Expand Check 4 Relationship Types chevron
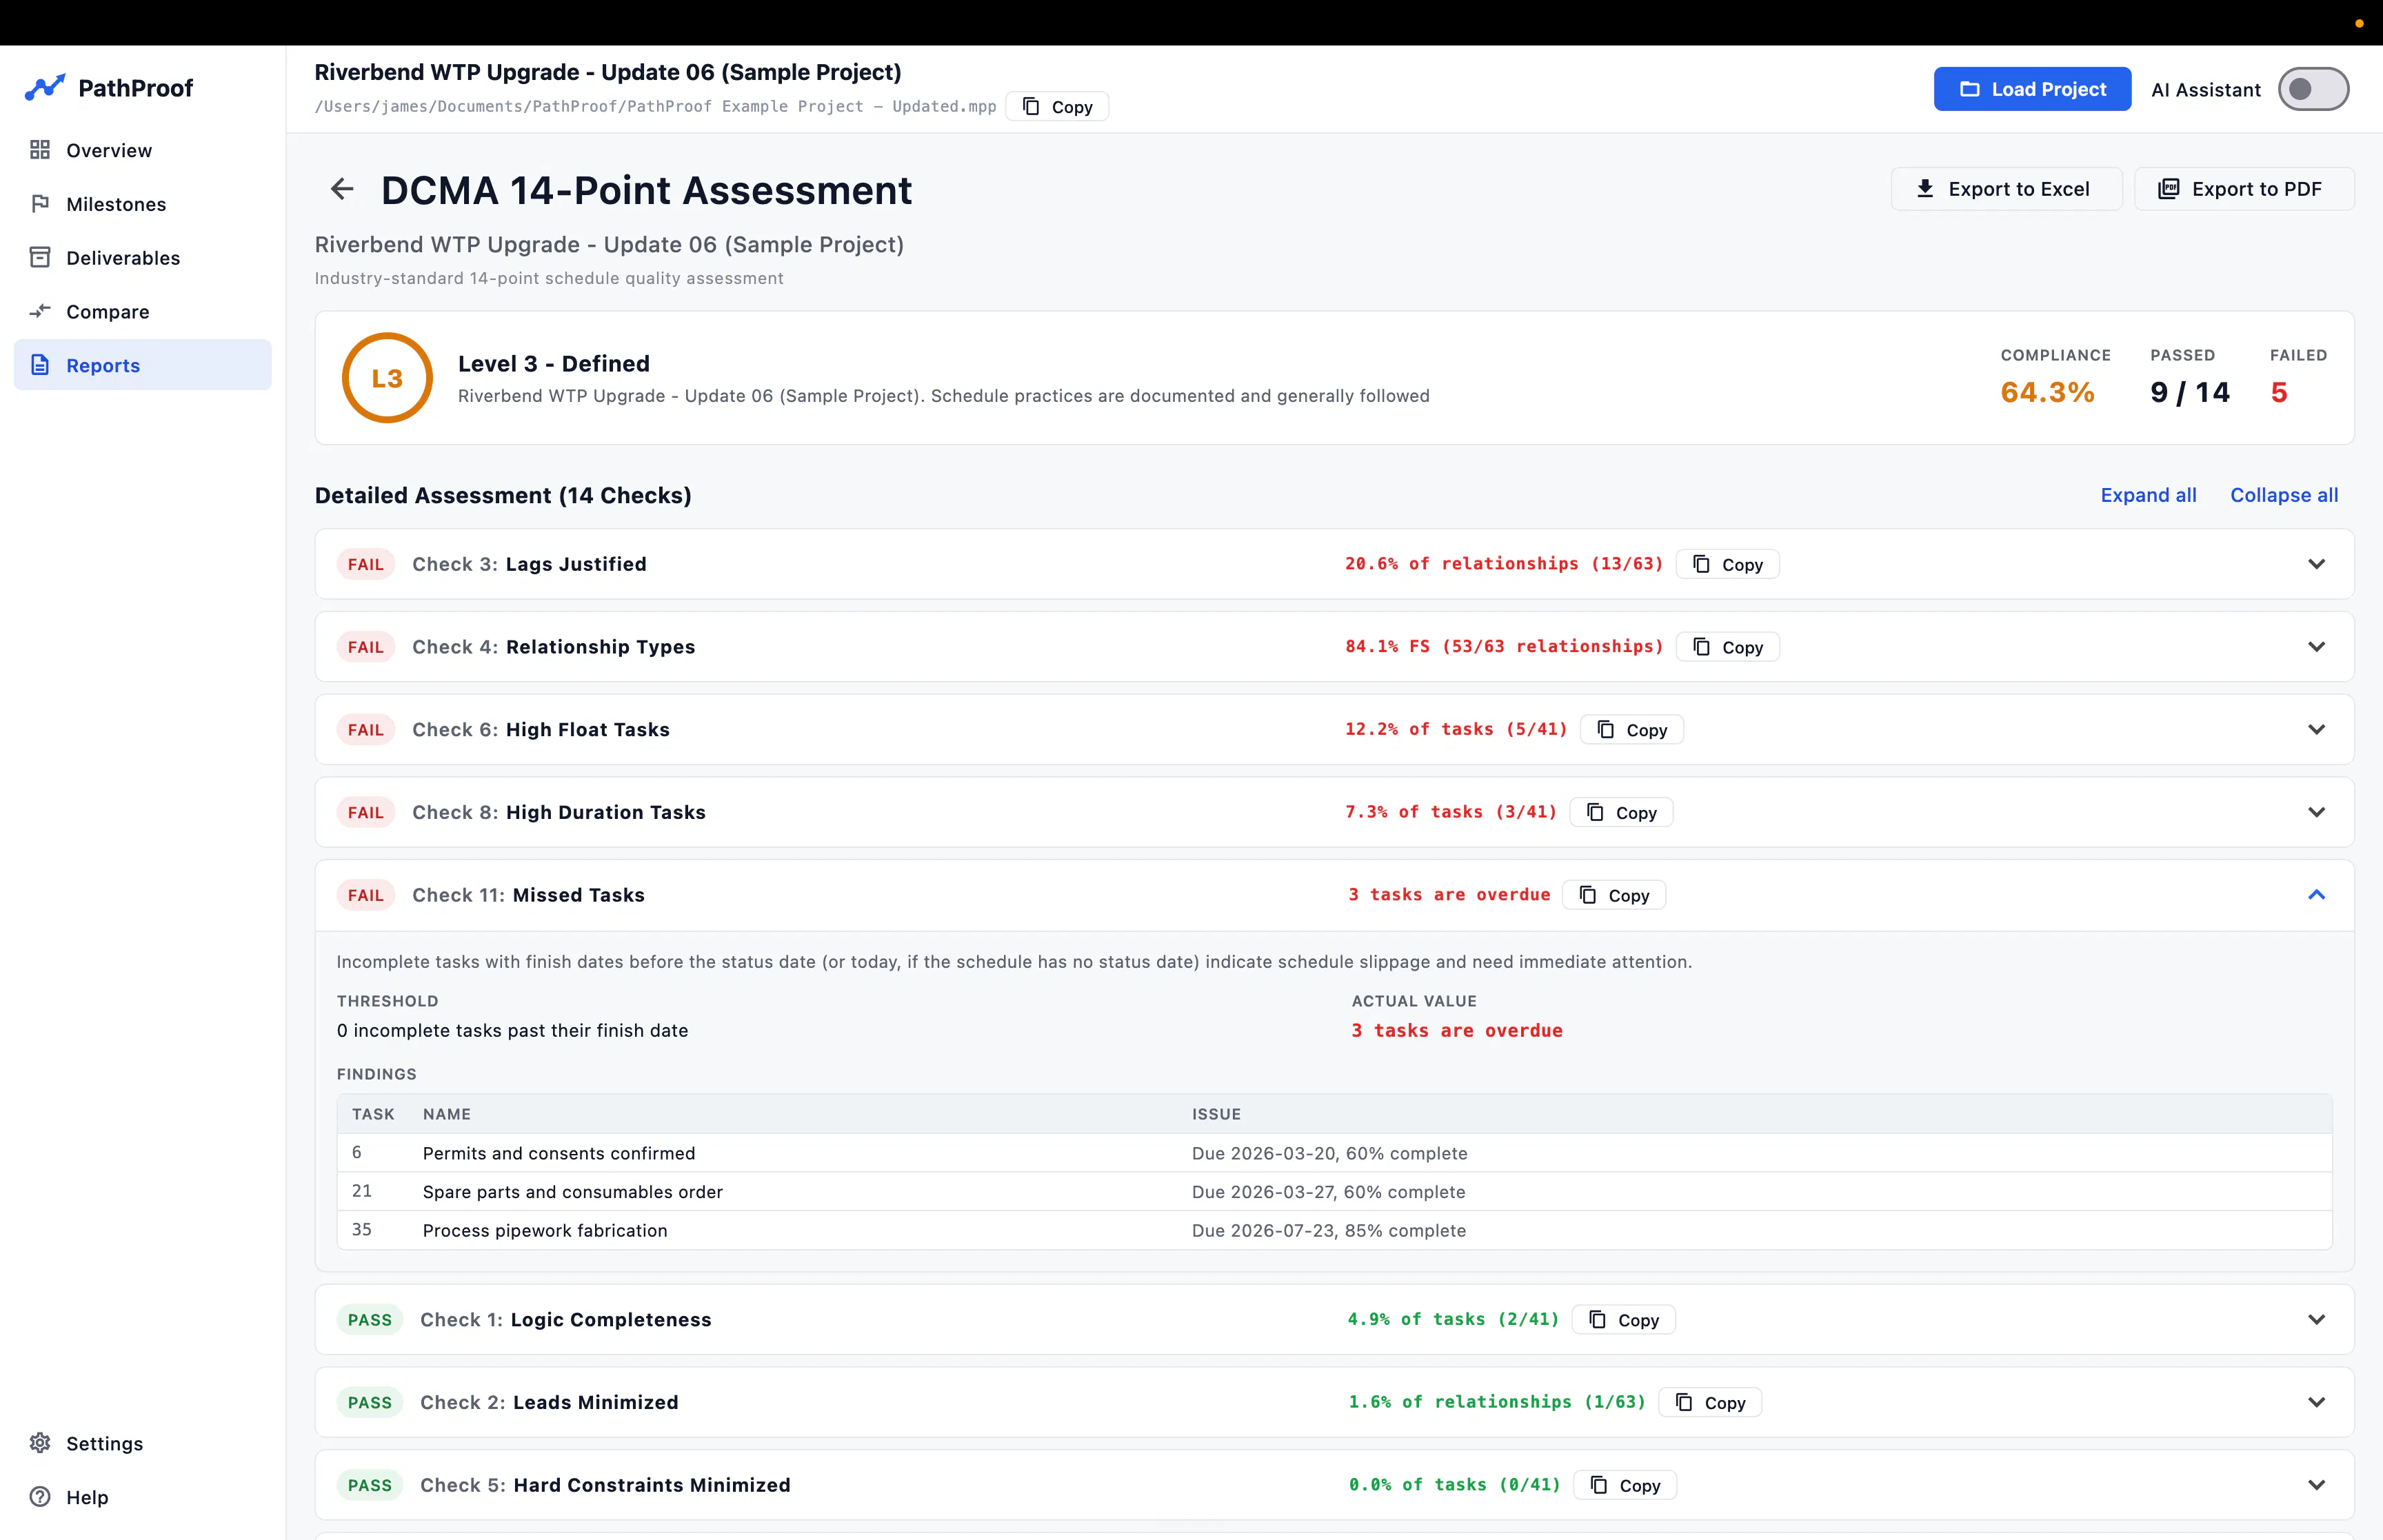Image resolution: width=2383 pixels, height=1540 pixels. pos(2316,647)
